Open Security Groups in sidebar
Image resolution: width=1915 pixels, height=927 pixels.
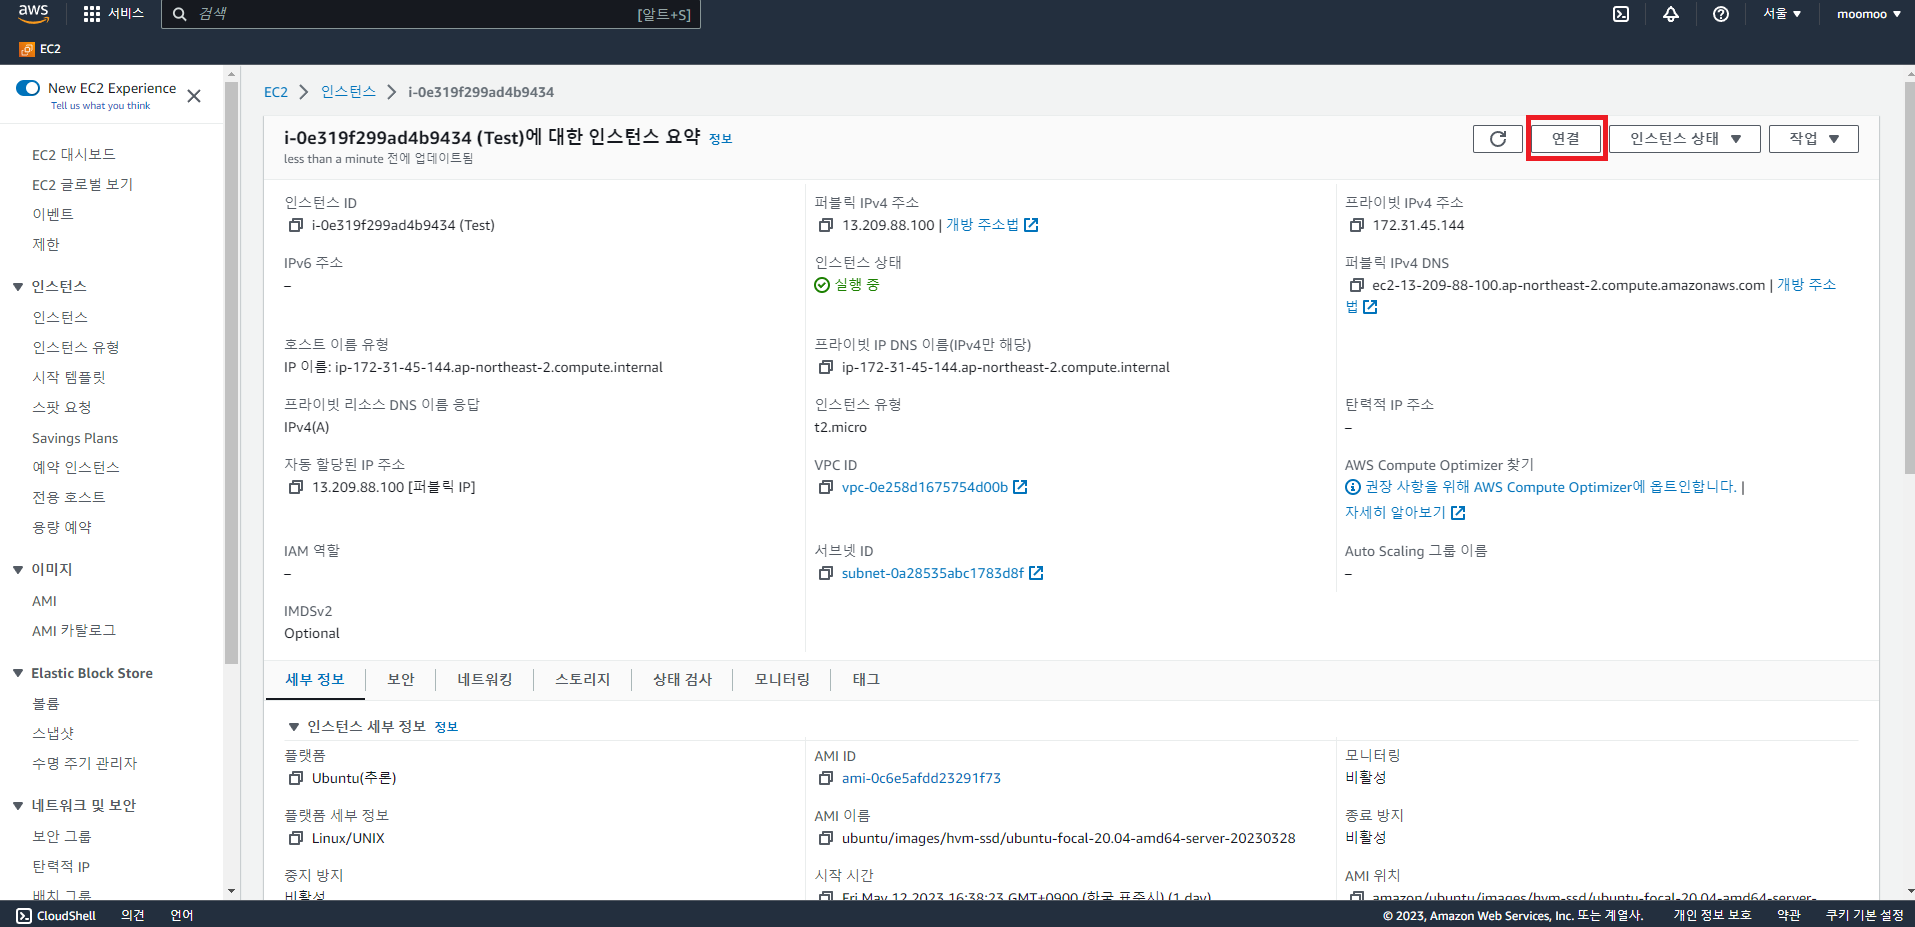pos(62,837)
